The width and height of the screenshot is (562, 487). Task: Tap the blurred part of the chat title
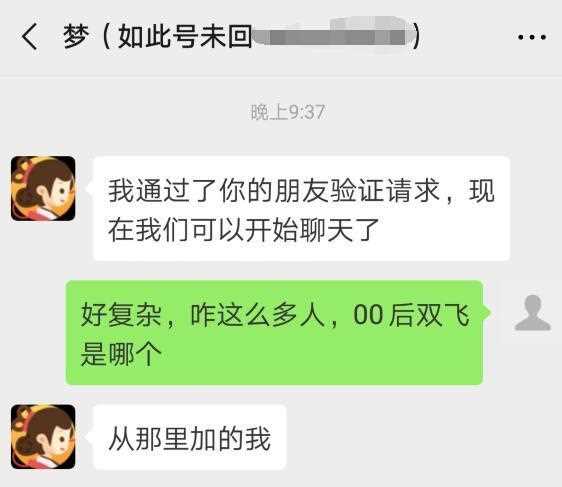pos(332,36)
